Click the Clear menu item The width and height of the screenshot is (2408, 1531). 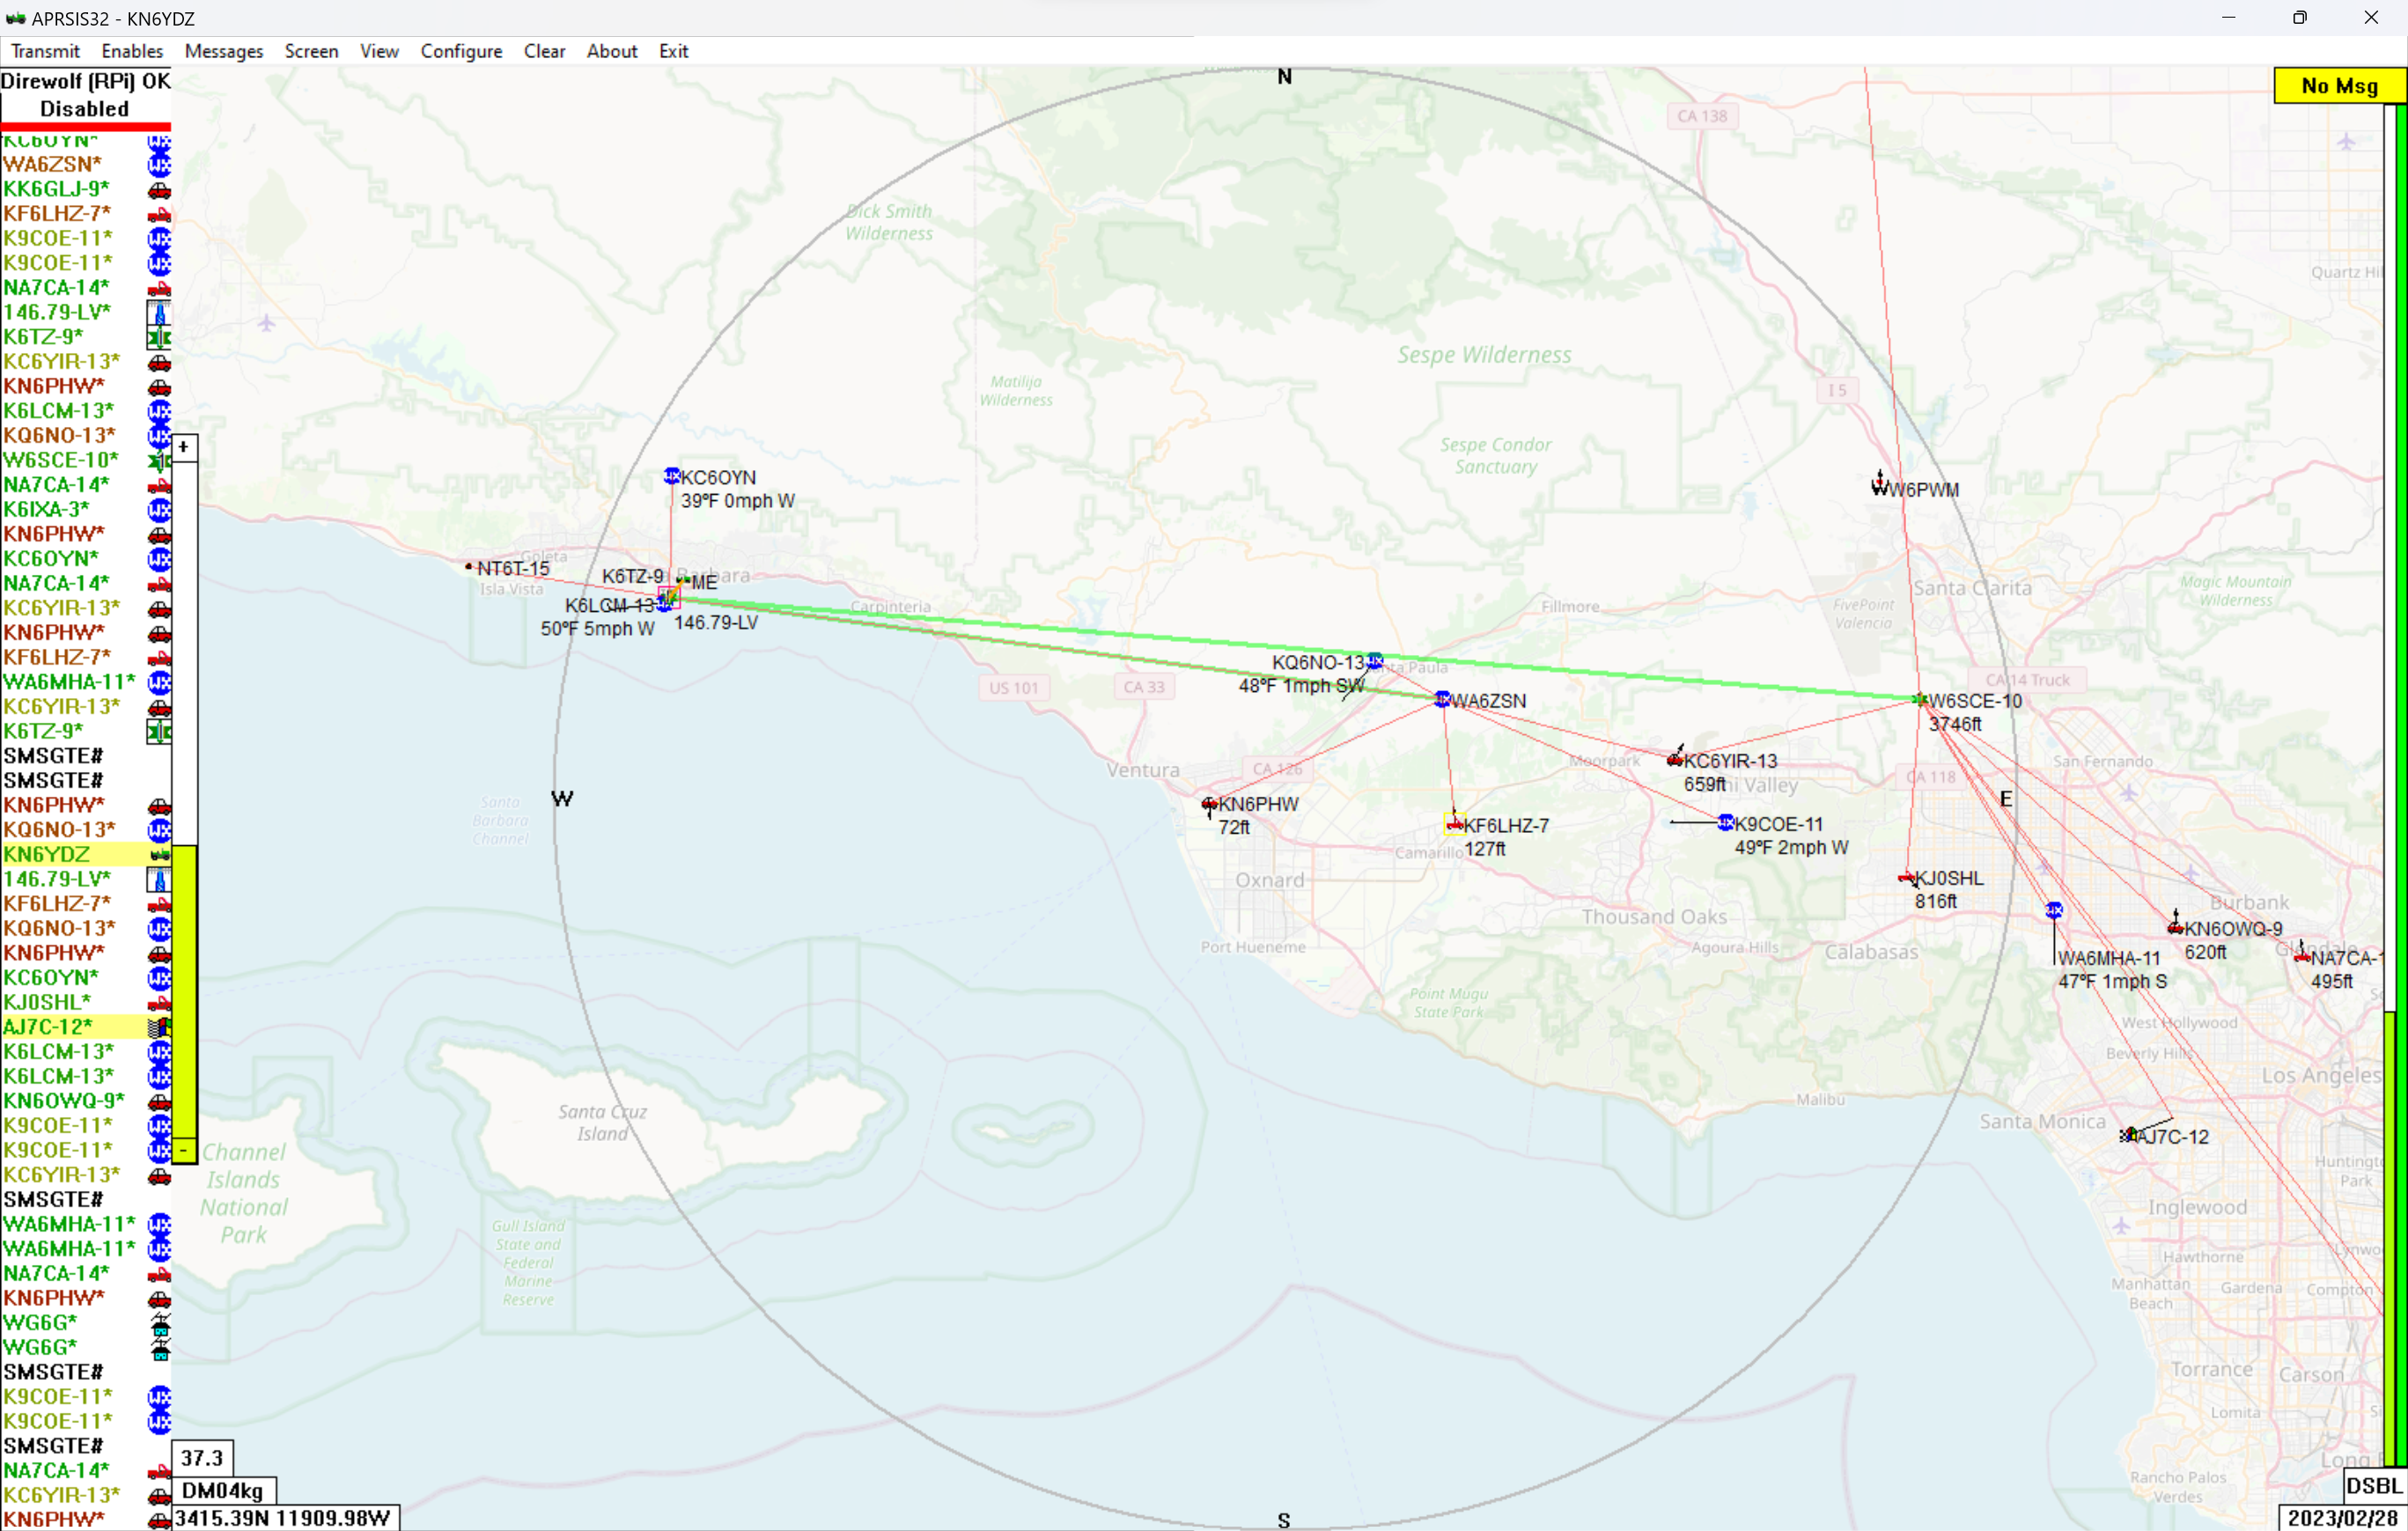(544, 51)
